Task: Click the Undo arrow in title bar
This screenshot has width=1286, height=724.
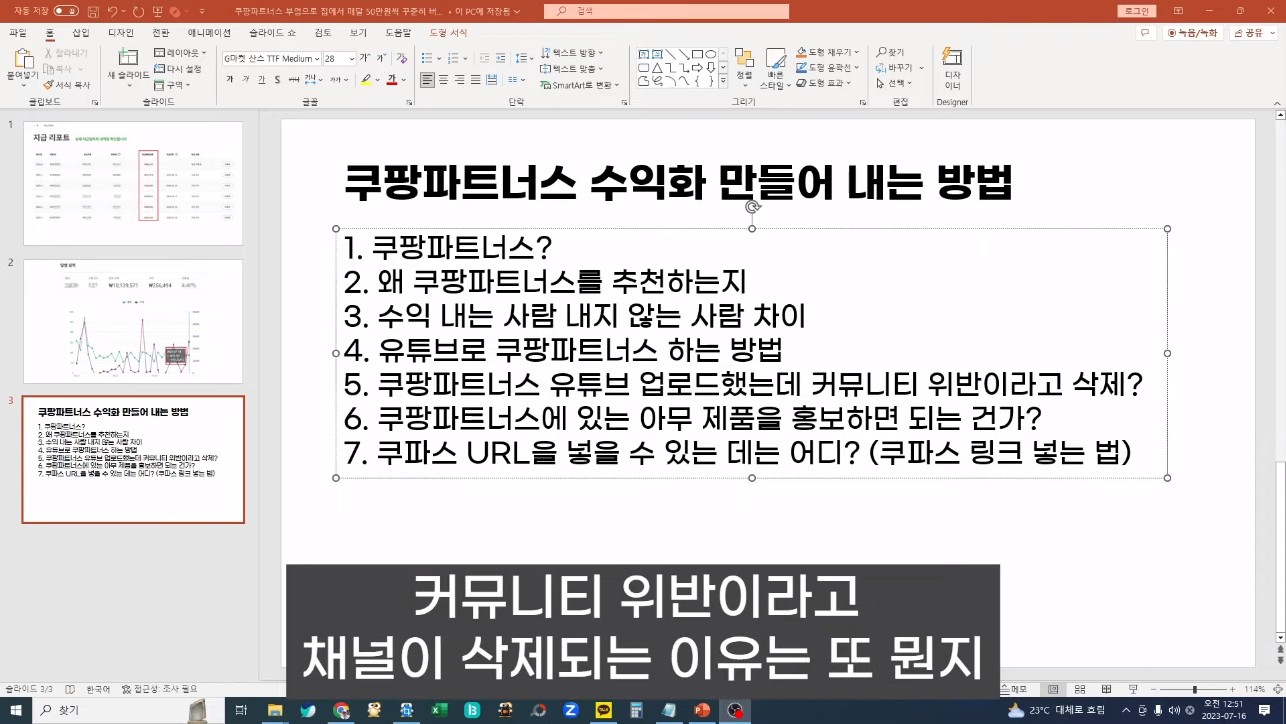Action: point(113,11)
